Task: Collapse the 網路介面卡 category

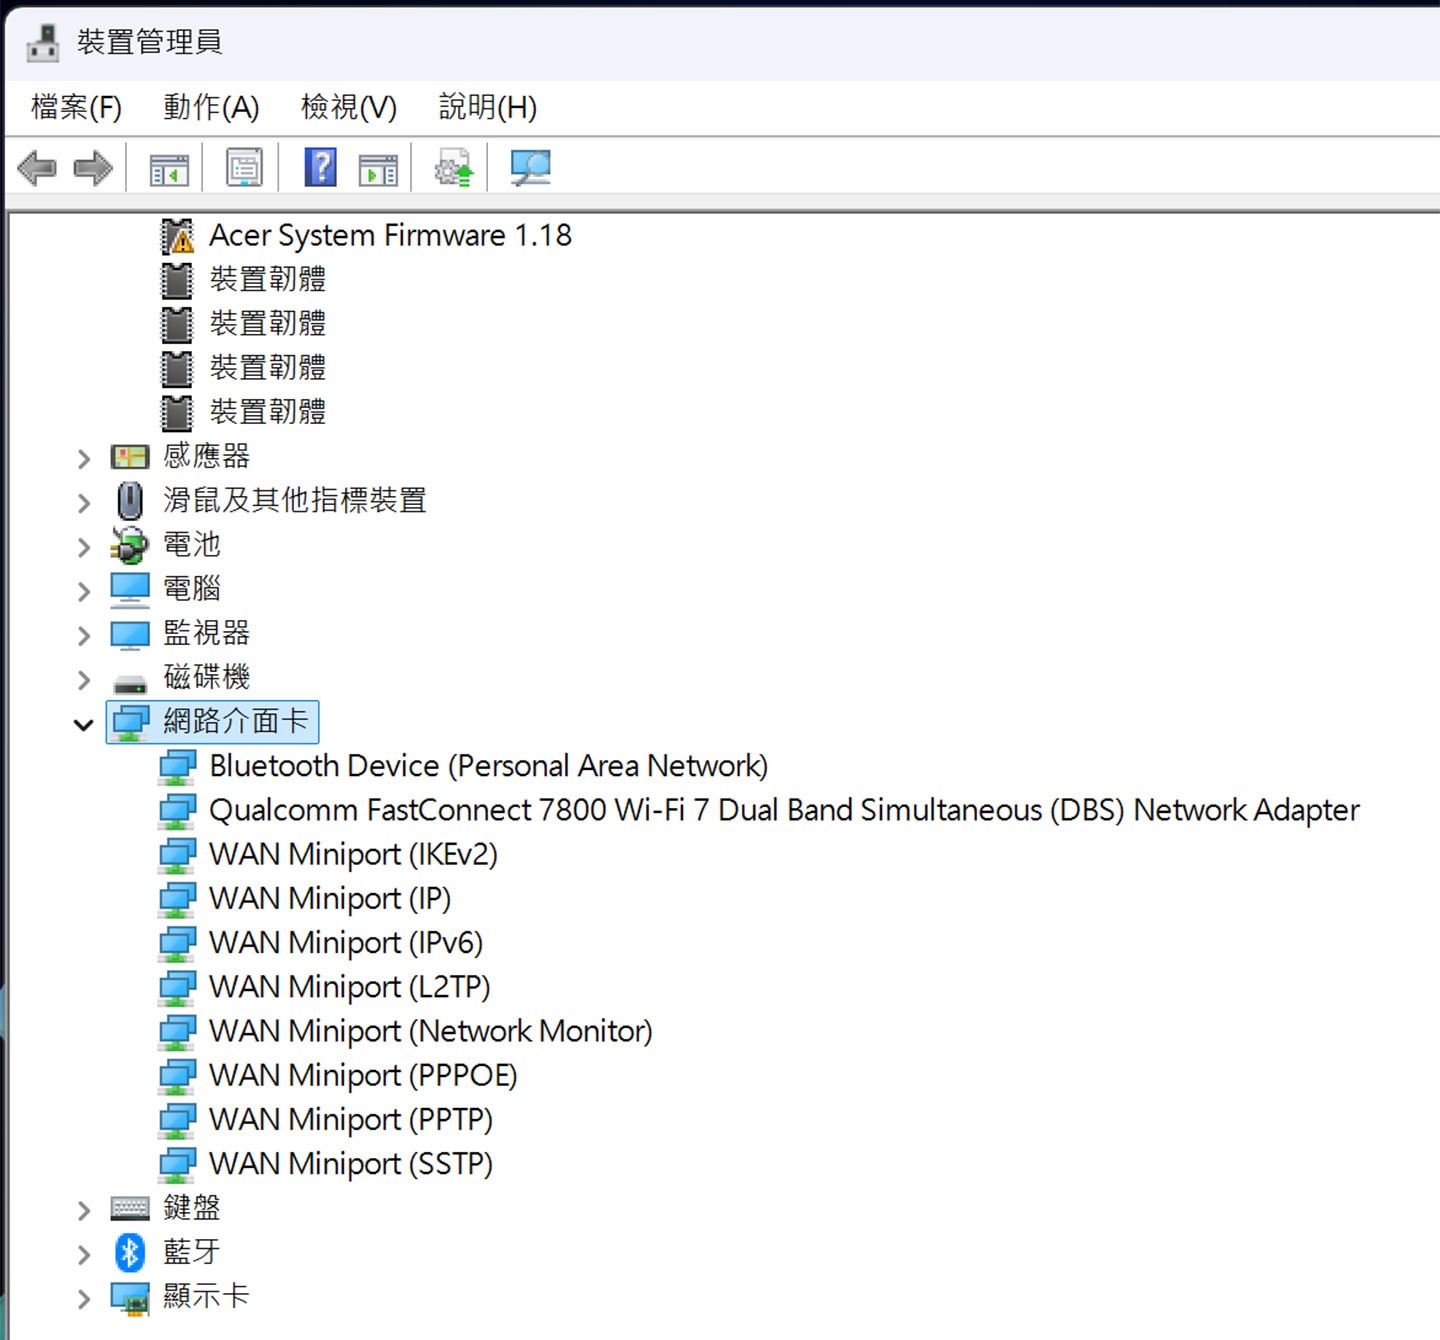Action: pos(84,724)
